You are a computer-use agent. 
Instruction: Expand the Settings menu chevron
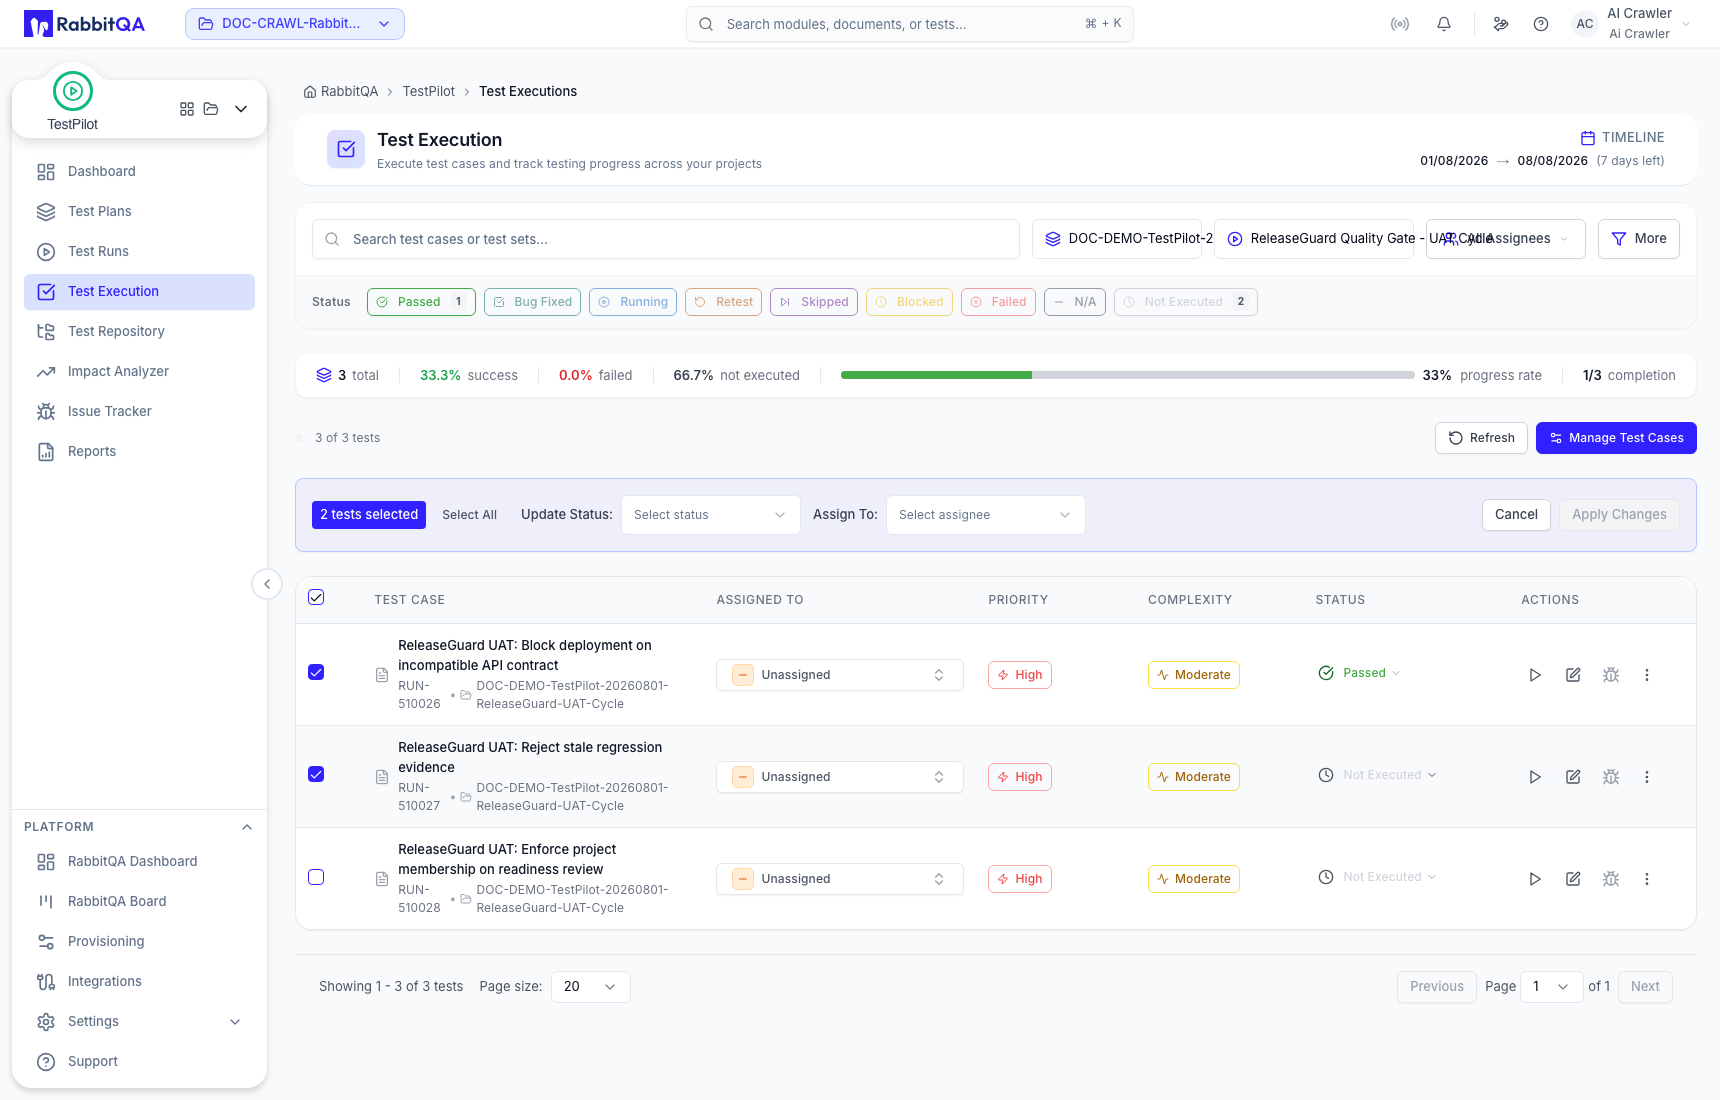click(x=235, y=1022)
